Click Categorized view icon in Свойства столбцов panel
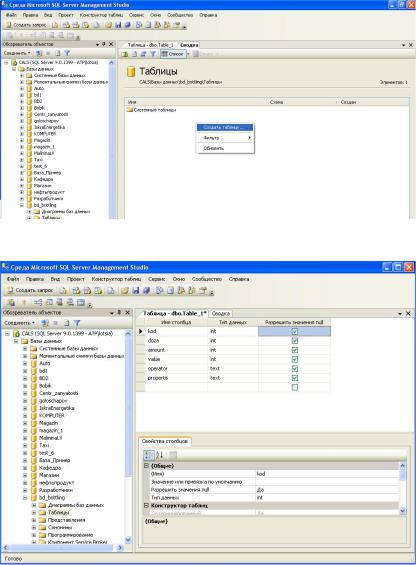The width and height of the screenshot is (416, 565). coord(149,455)
